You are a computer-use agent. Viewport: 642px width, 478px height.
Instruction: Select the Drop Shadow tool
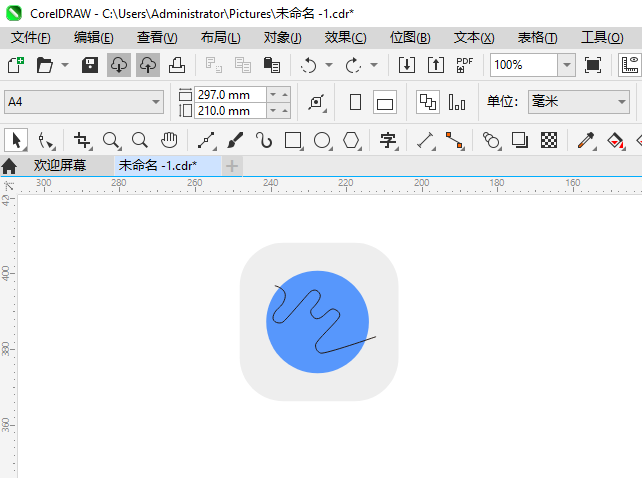[520, 140]
